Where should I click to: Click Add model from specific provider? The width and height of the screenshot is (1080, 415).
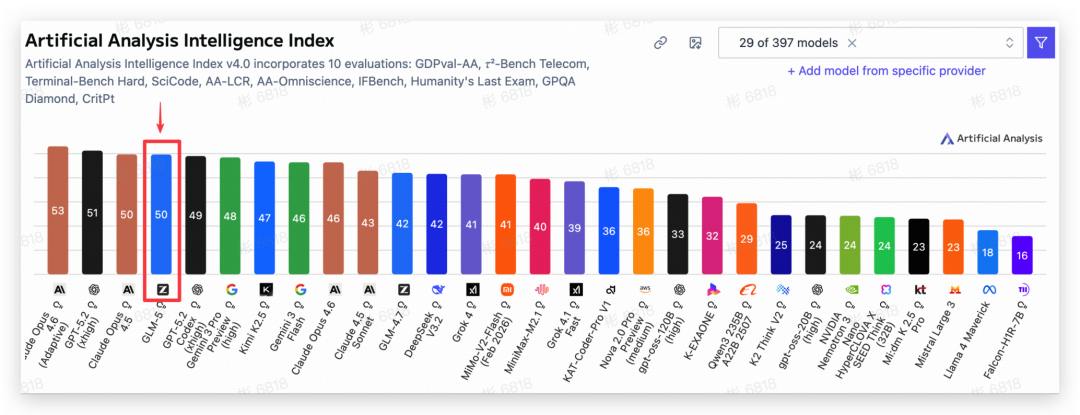point(886,71)
